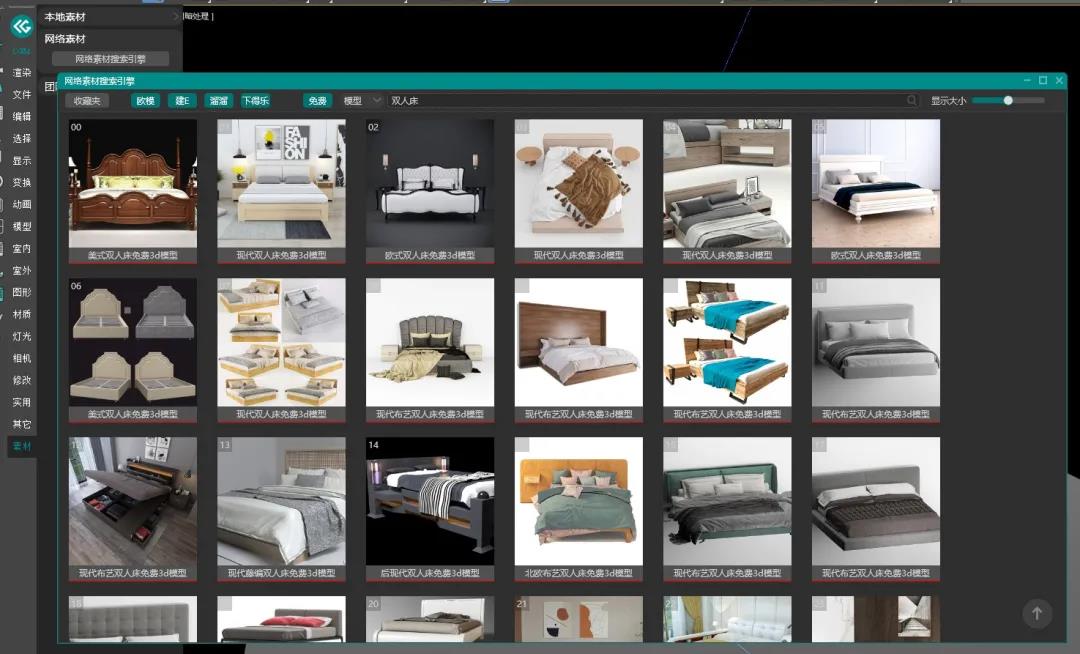Click the scroll-to-top arrow button
The image size is (1080, 654).
pyautogui.click(x=1036, y=614)
